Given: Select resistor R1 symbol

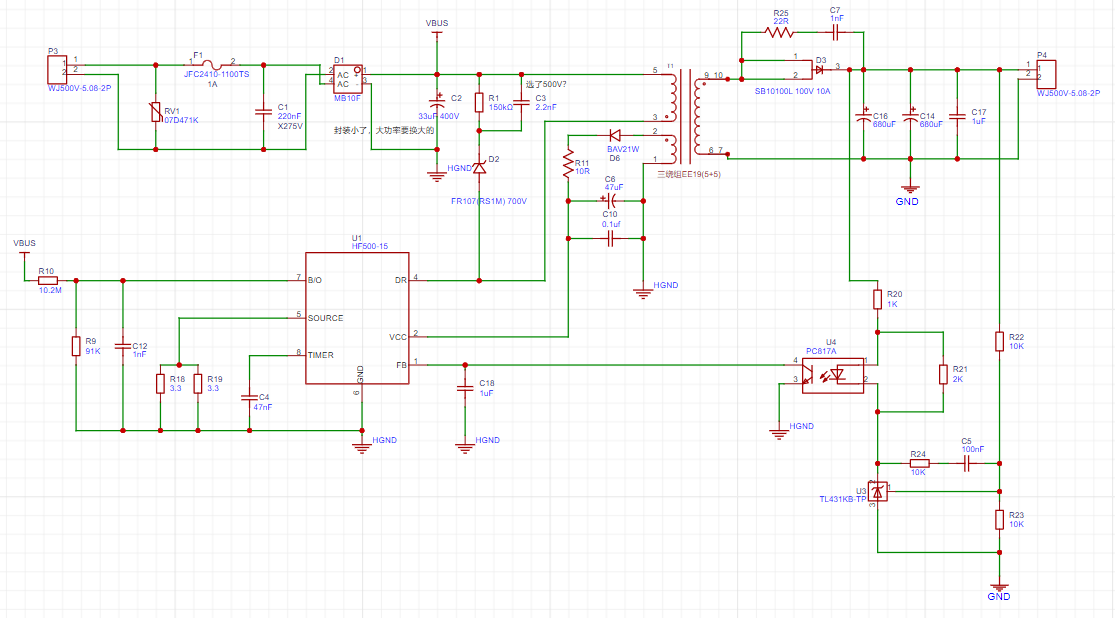Looking at the screenshot, I should (479, 102).
